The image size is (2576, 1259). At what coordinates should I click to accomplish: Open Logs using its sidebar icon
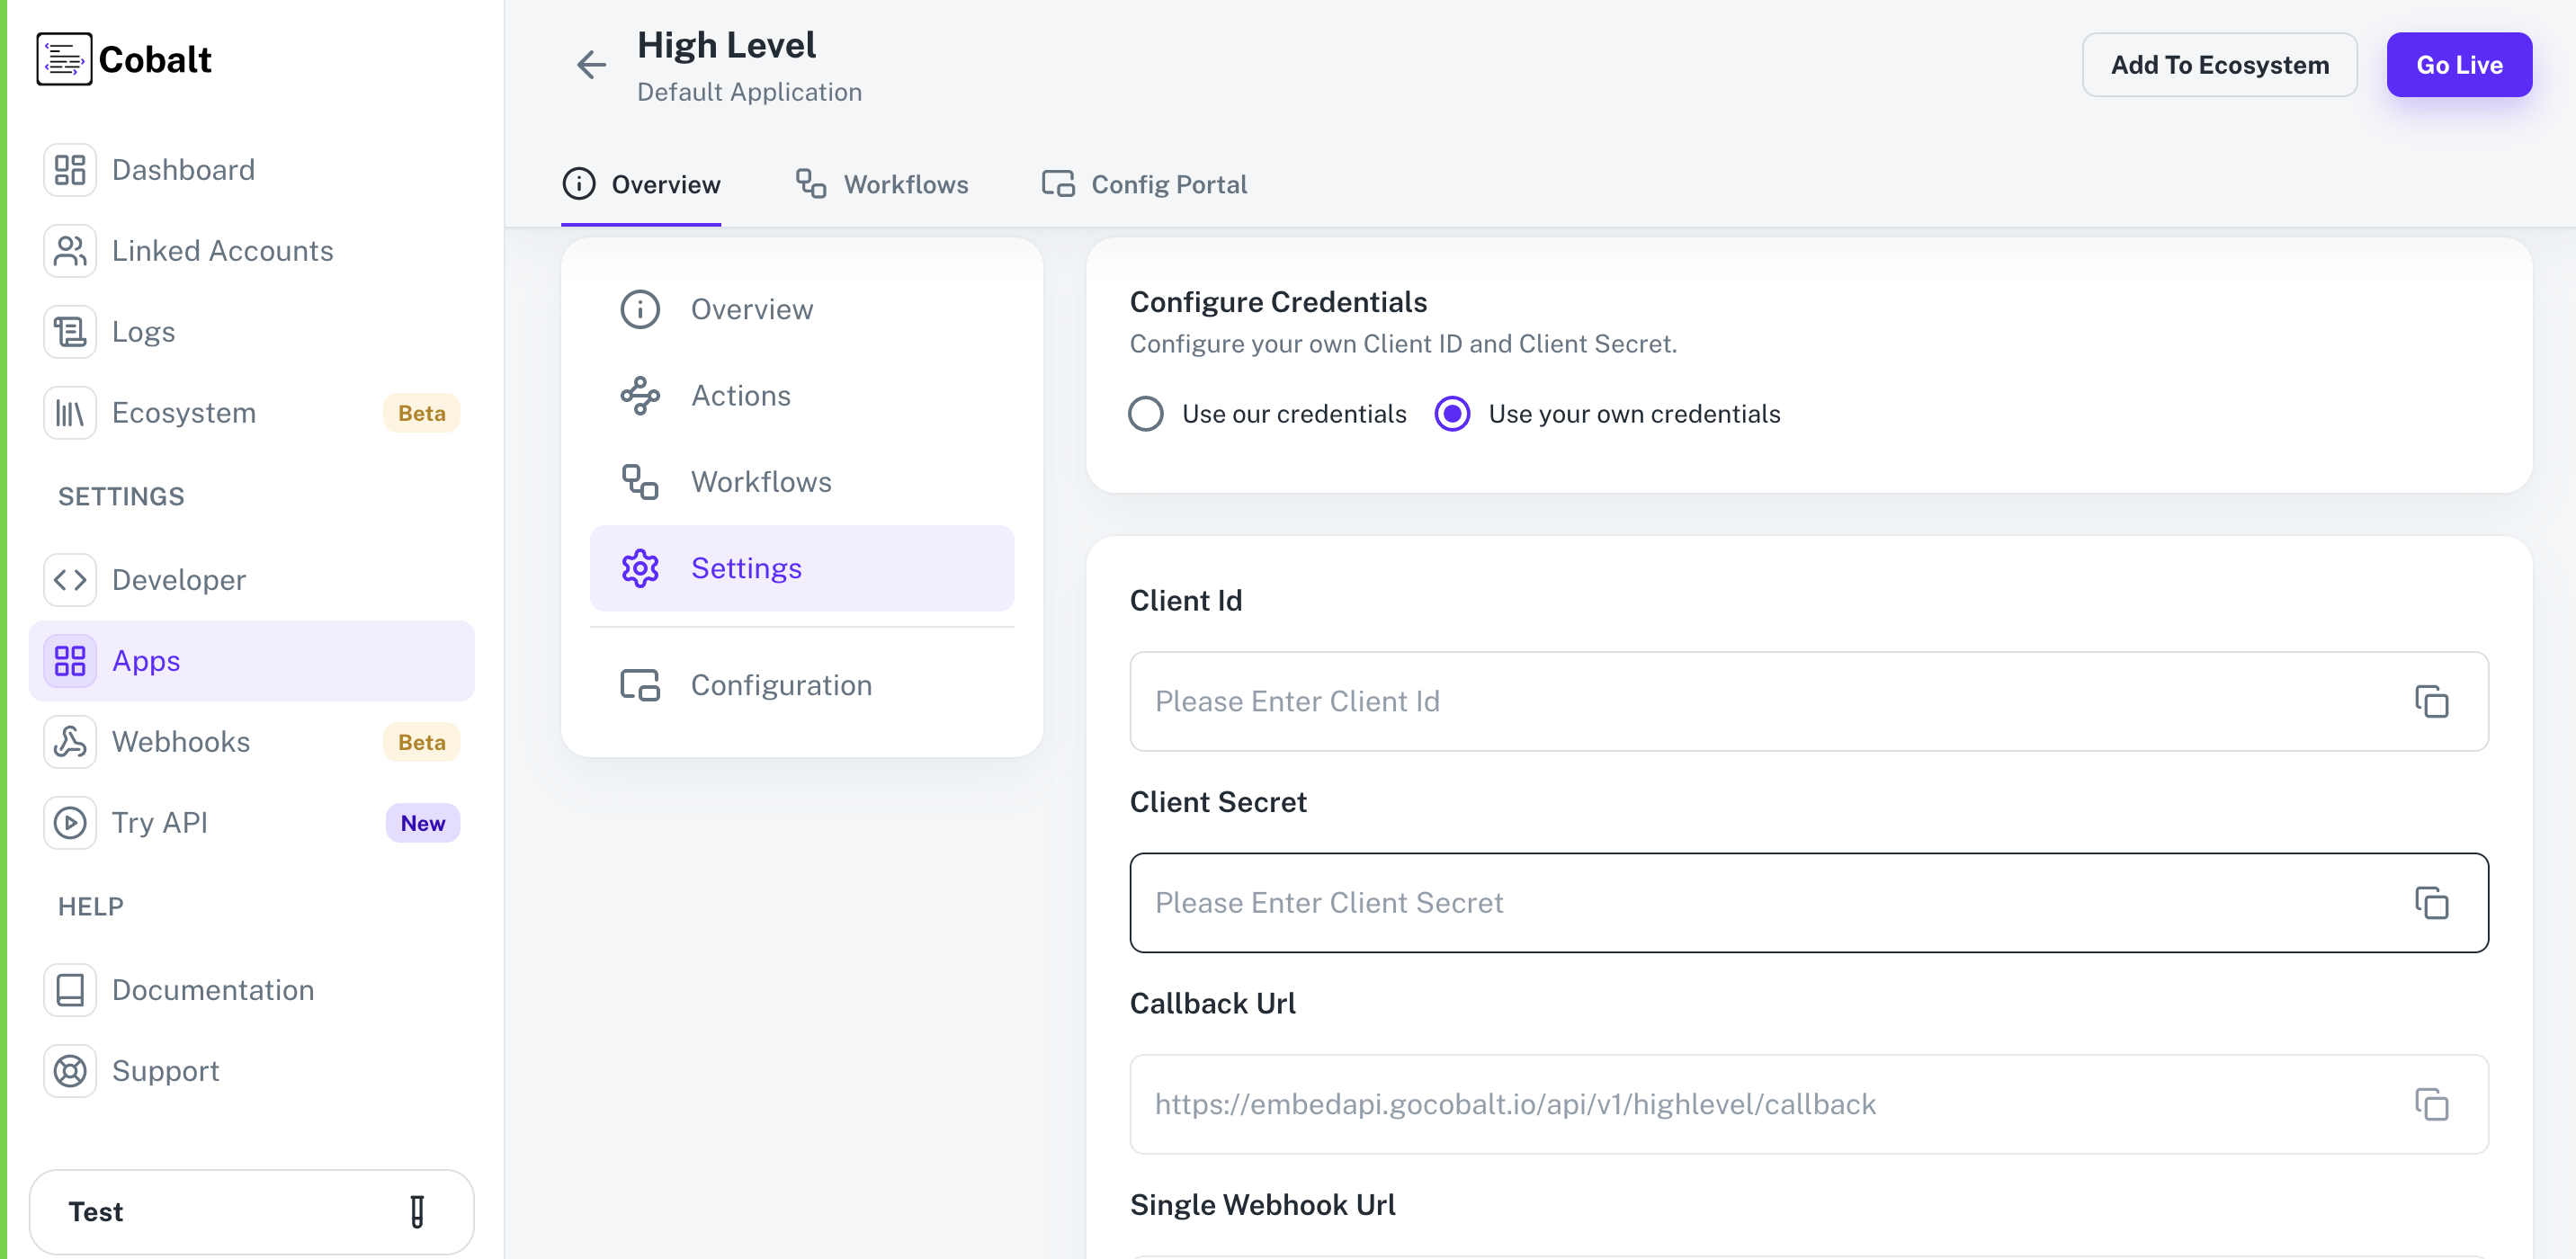(69, 331)
